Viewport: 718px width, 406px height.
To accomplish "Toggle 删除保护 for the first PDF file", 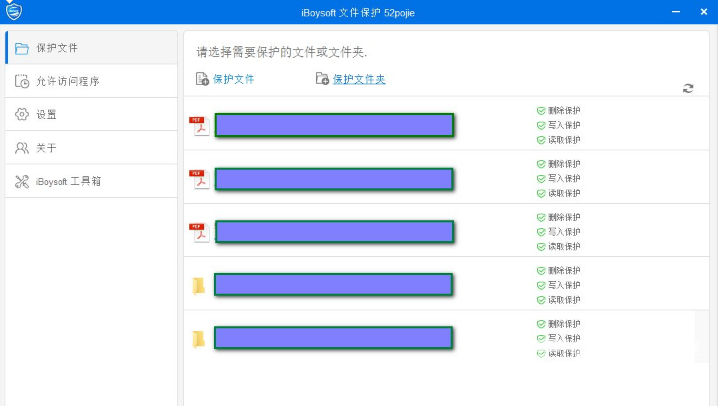I will (x=541, y=111).
